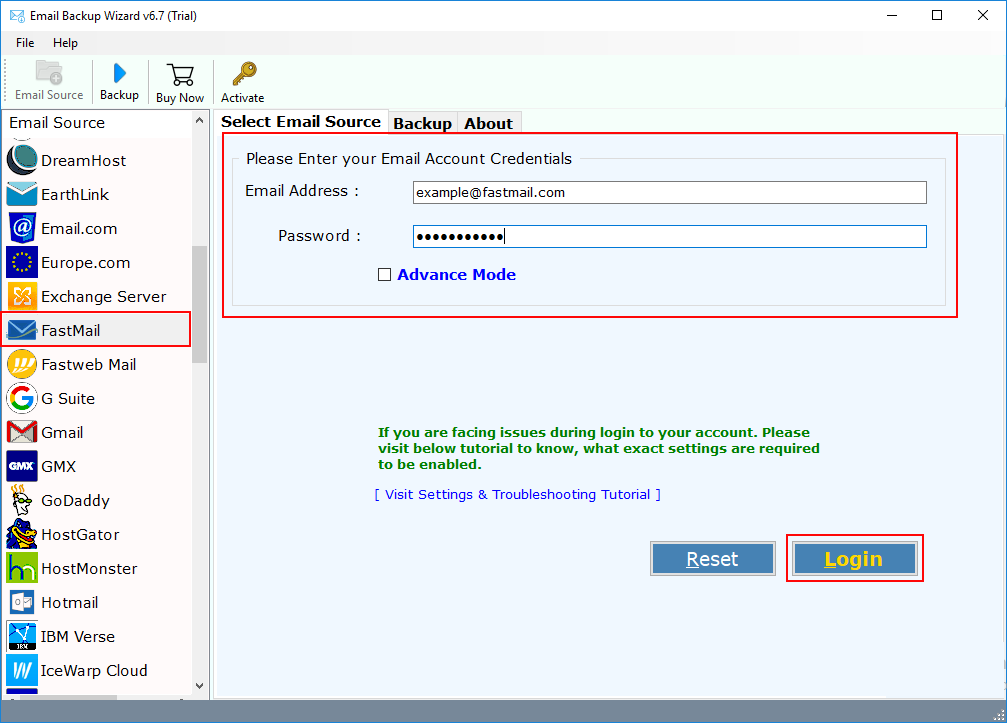
Task: Select the Gmail icon
Action: [22, 432]
